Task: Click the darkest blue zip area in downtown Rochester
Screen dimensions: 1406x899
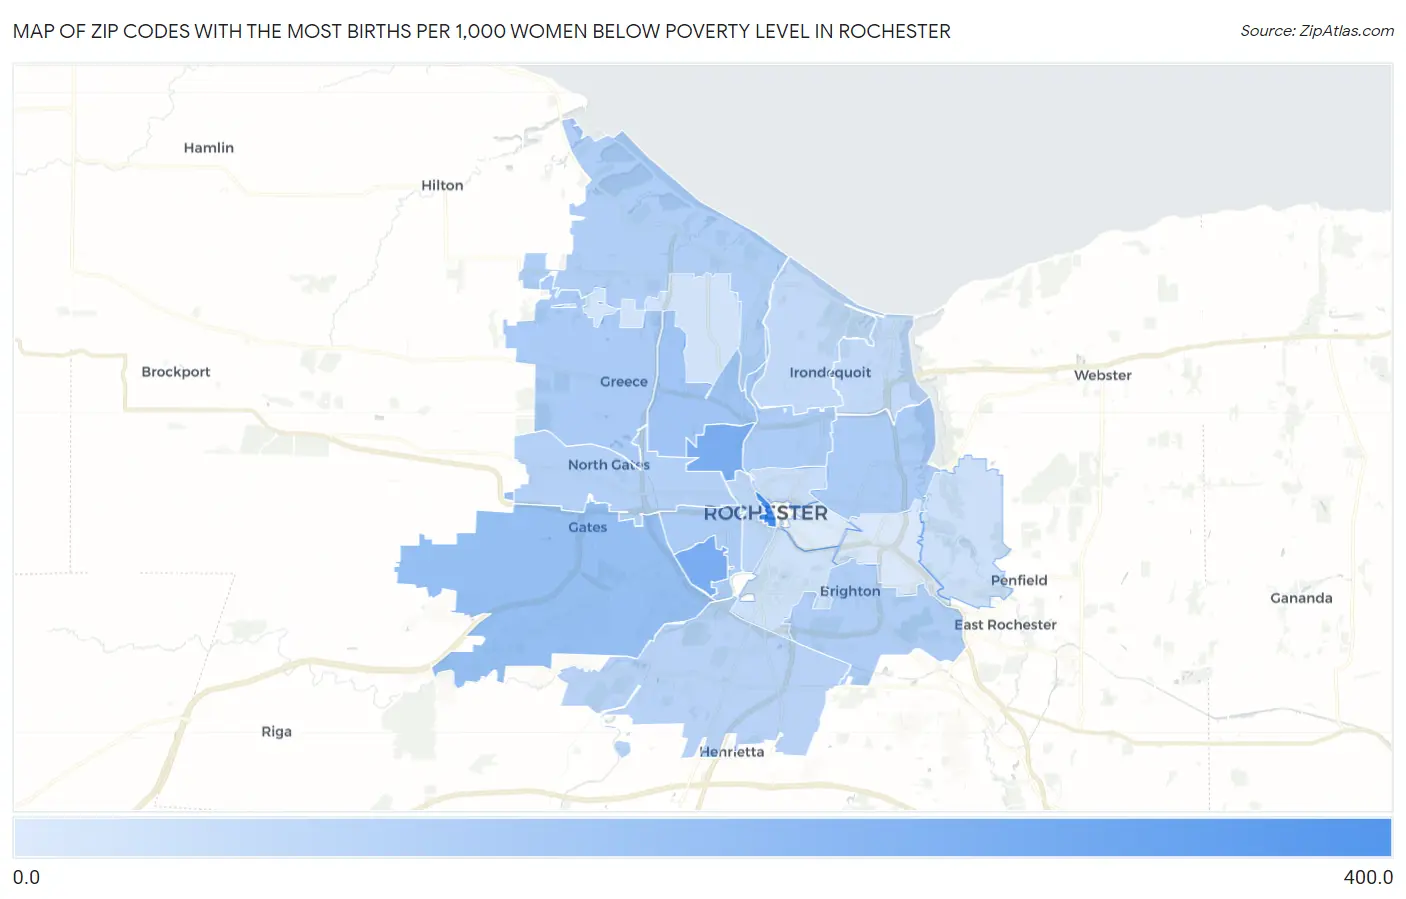Action: (766, 511)
